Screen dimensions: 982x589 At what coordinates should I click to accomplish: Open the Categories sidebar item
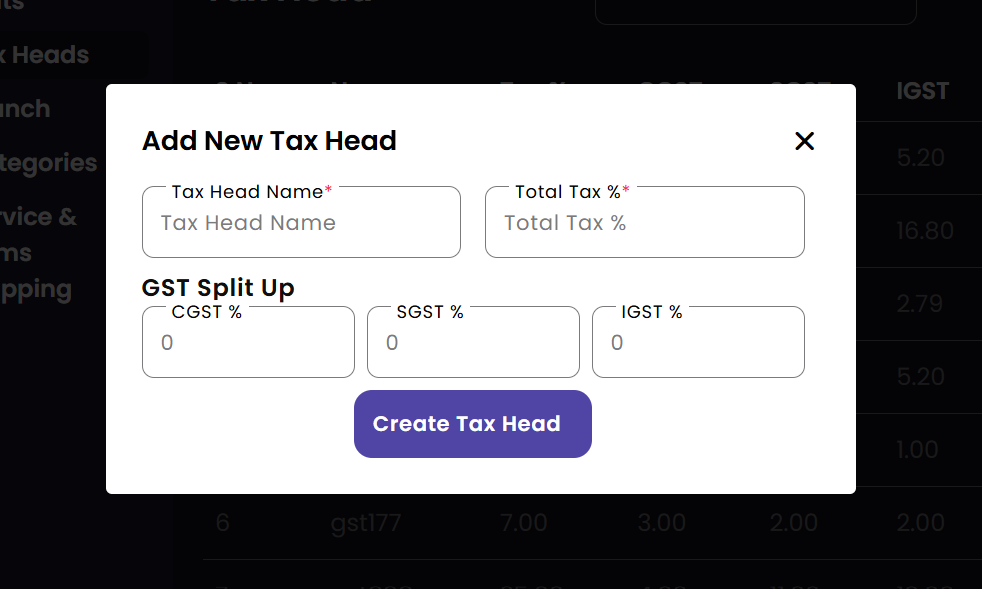pos(48,163)
